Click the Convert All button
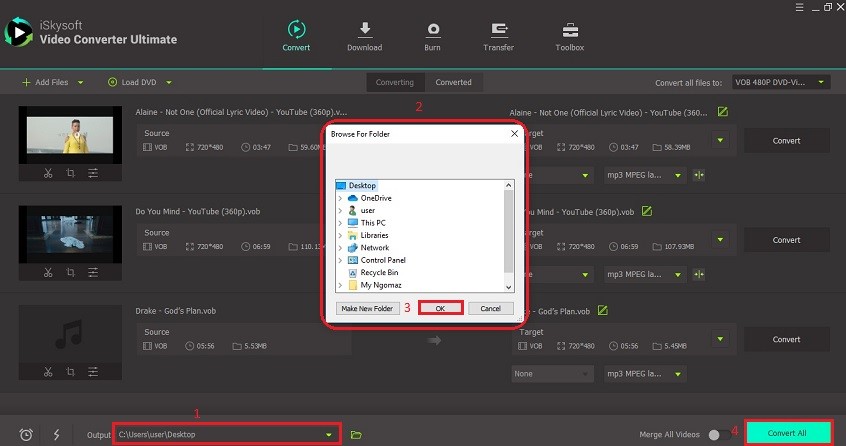 (788, 433)
